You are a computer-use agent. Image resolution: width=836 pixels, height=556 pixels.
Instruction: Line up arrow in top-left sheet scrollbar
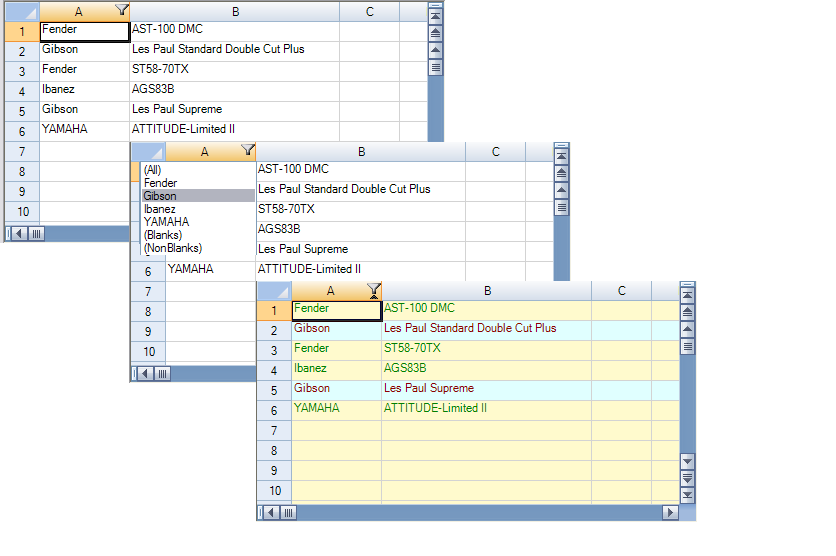[436, 51]
